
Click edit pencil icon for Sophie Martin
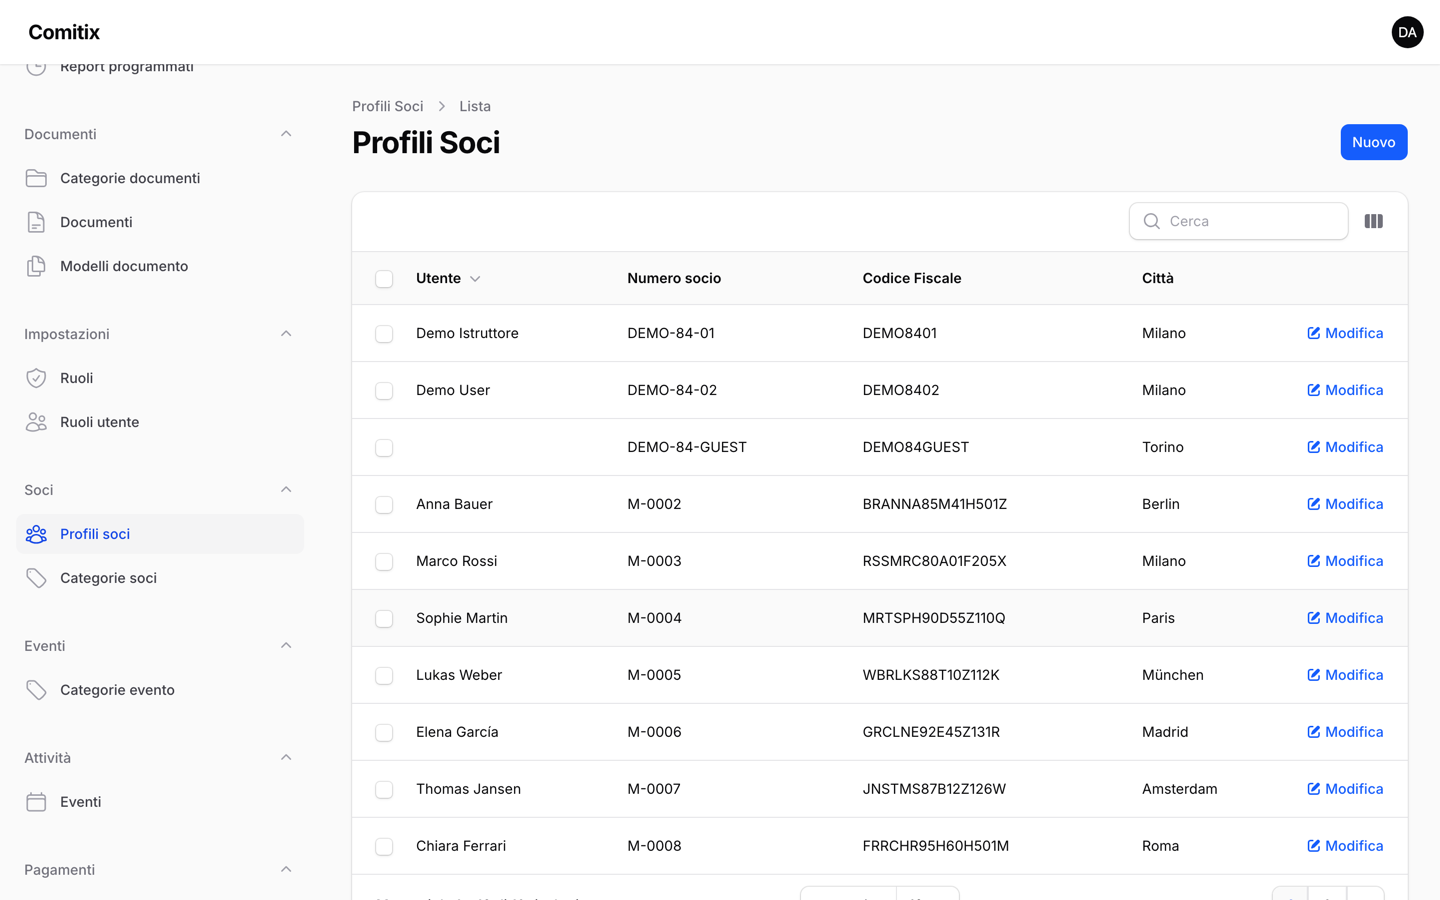1314,618
